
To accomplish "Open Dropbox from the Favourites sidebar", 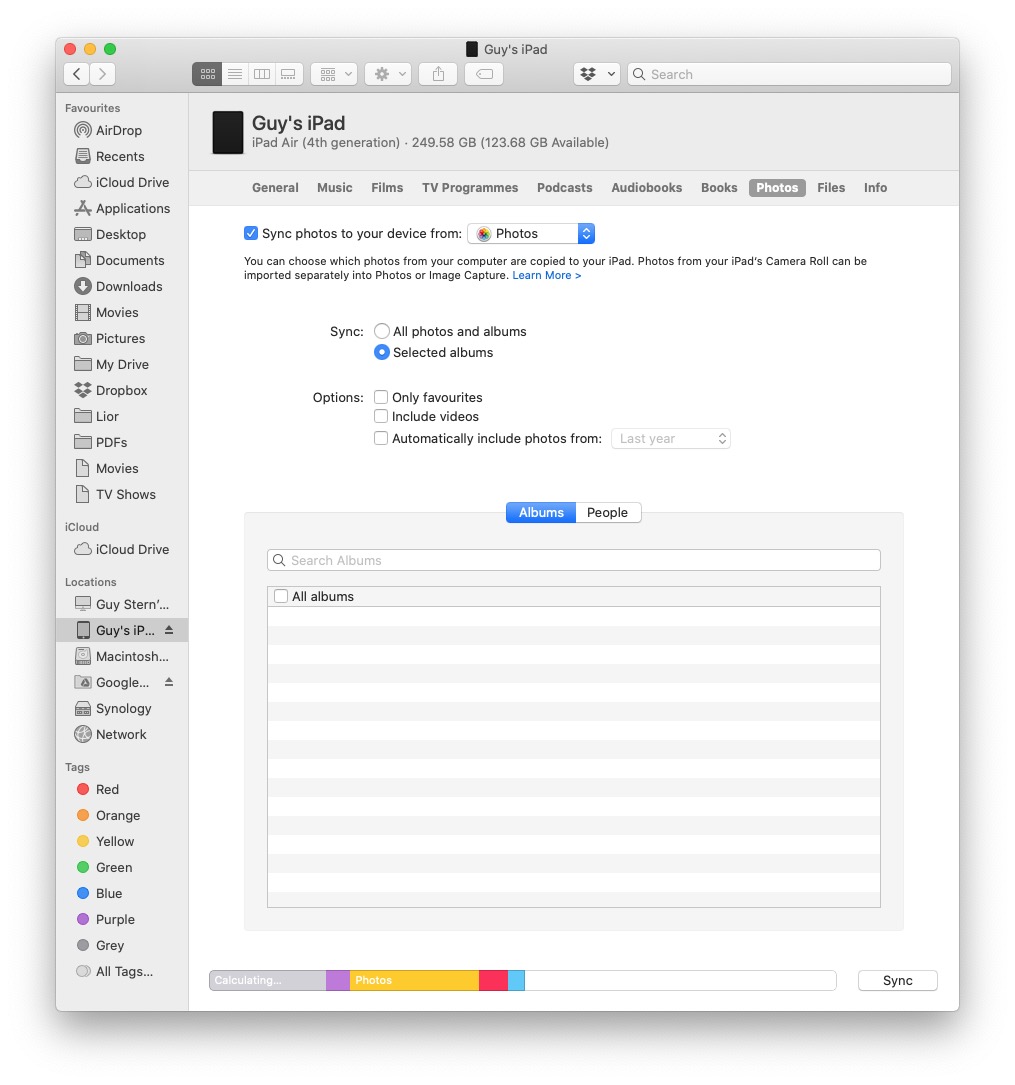I will 111,390.
